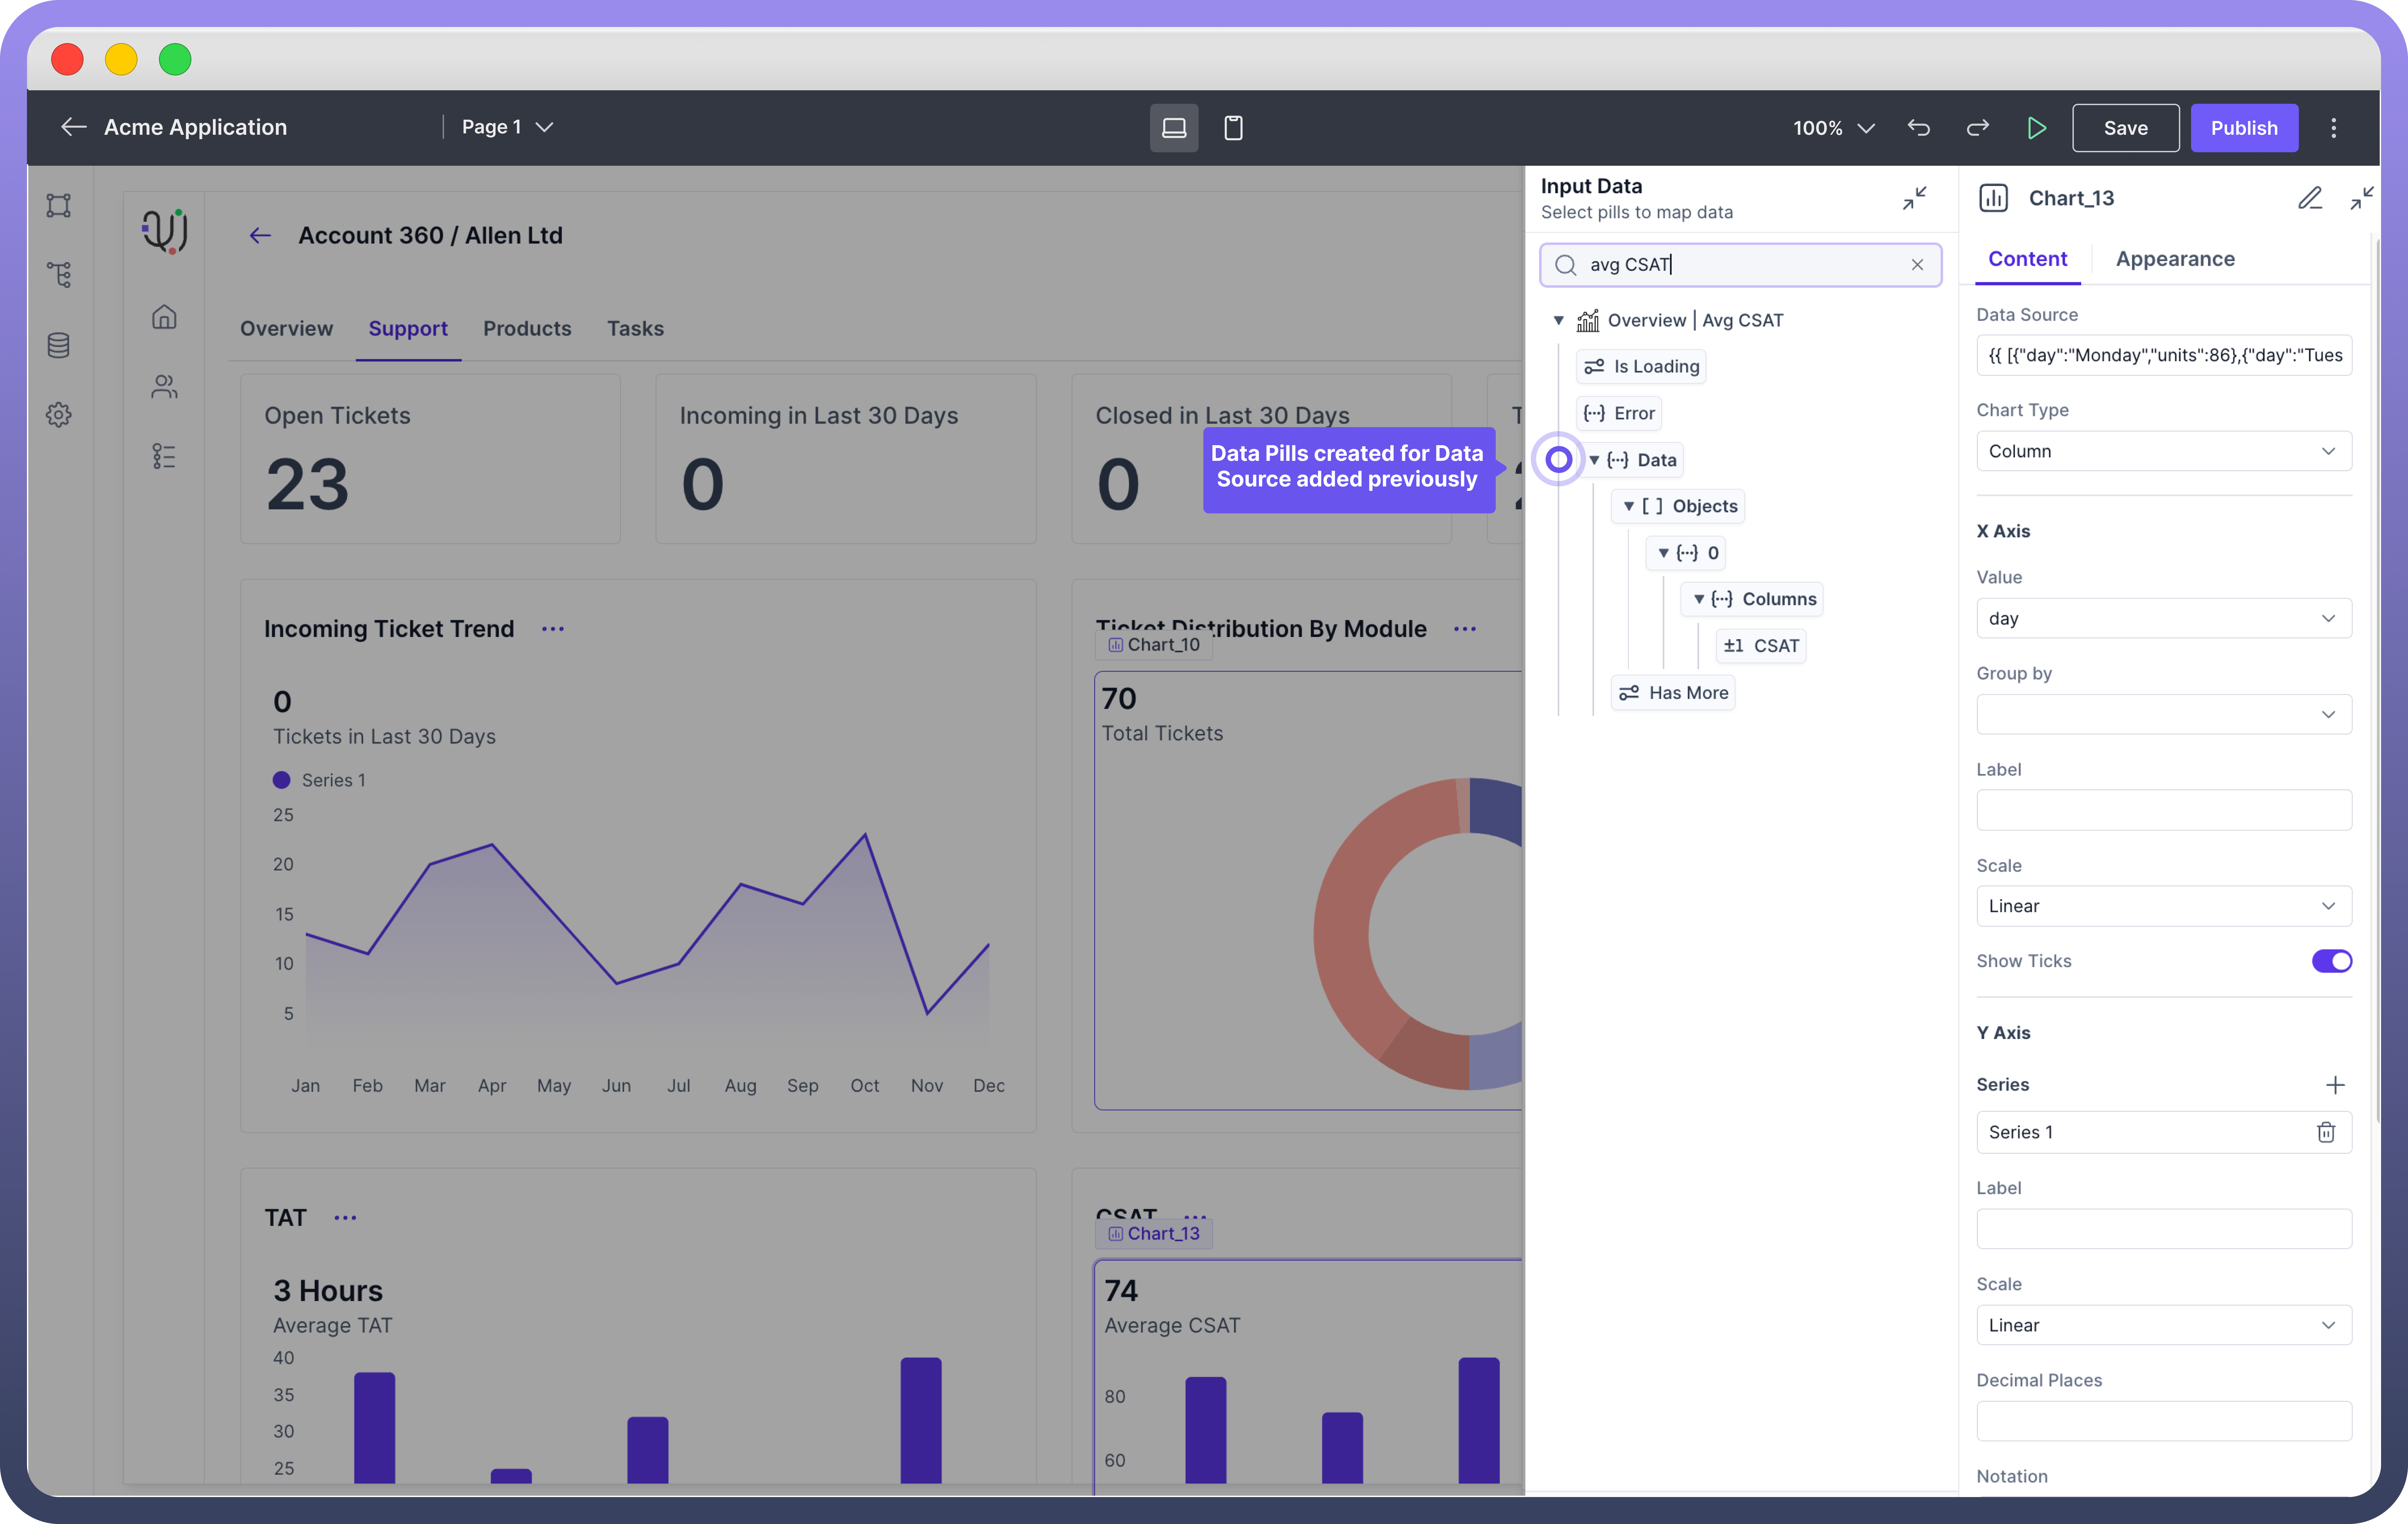
Task: Click the pencil edit icon beside Chart_13
Action: tap(2309, 198)
